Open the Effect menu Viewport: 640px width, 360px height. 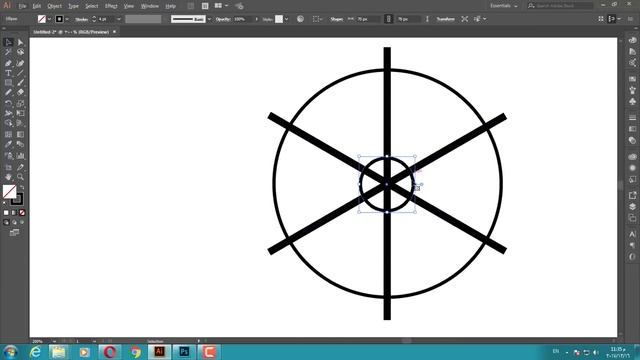coord(111,6)
